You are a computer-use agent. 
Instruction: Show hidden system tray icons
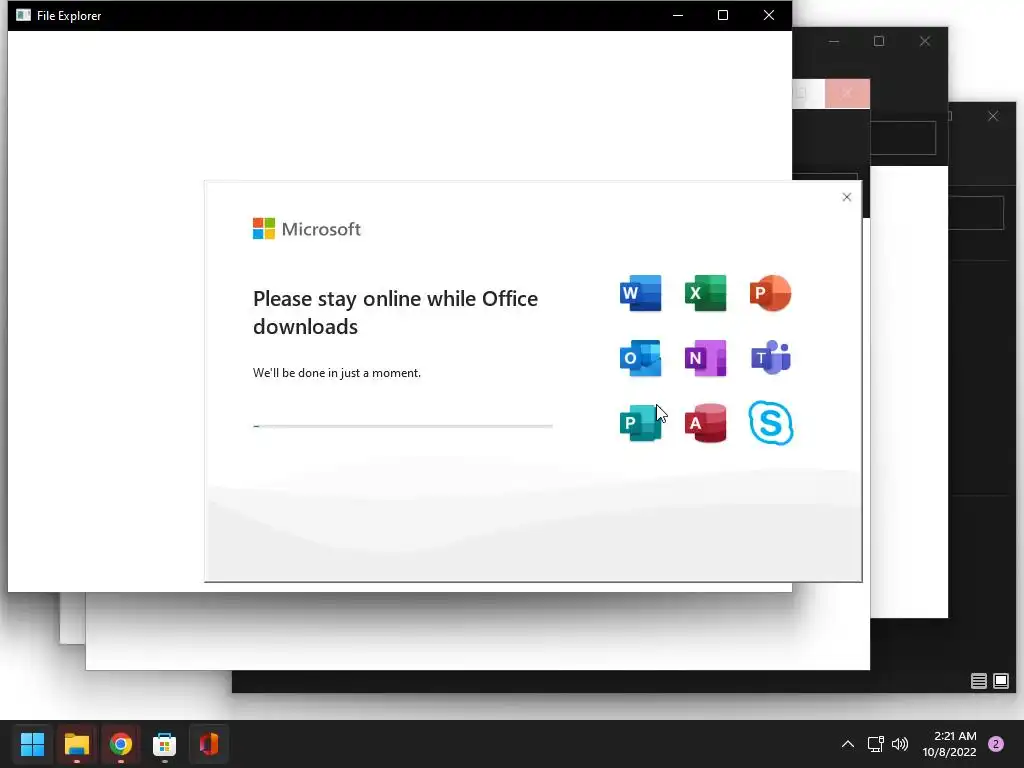coord(848,744)
